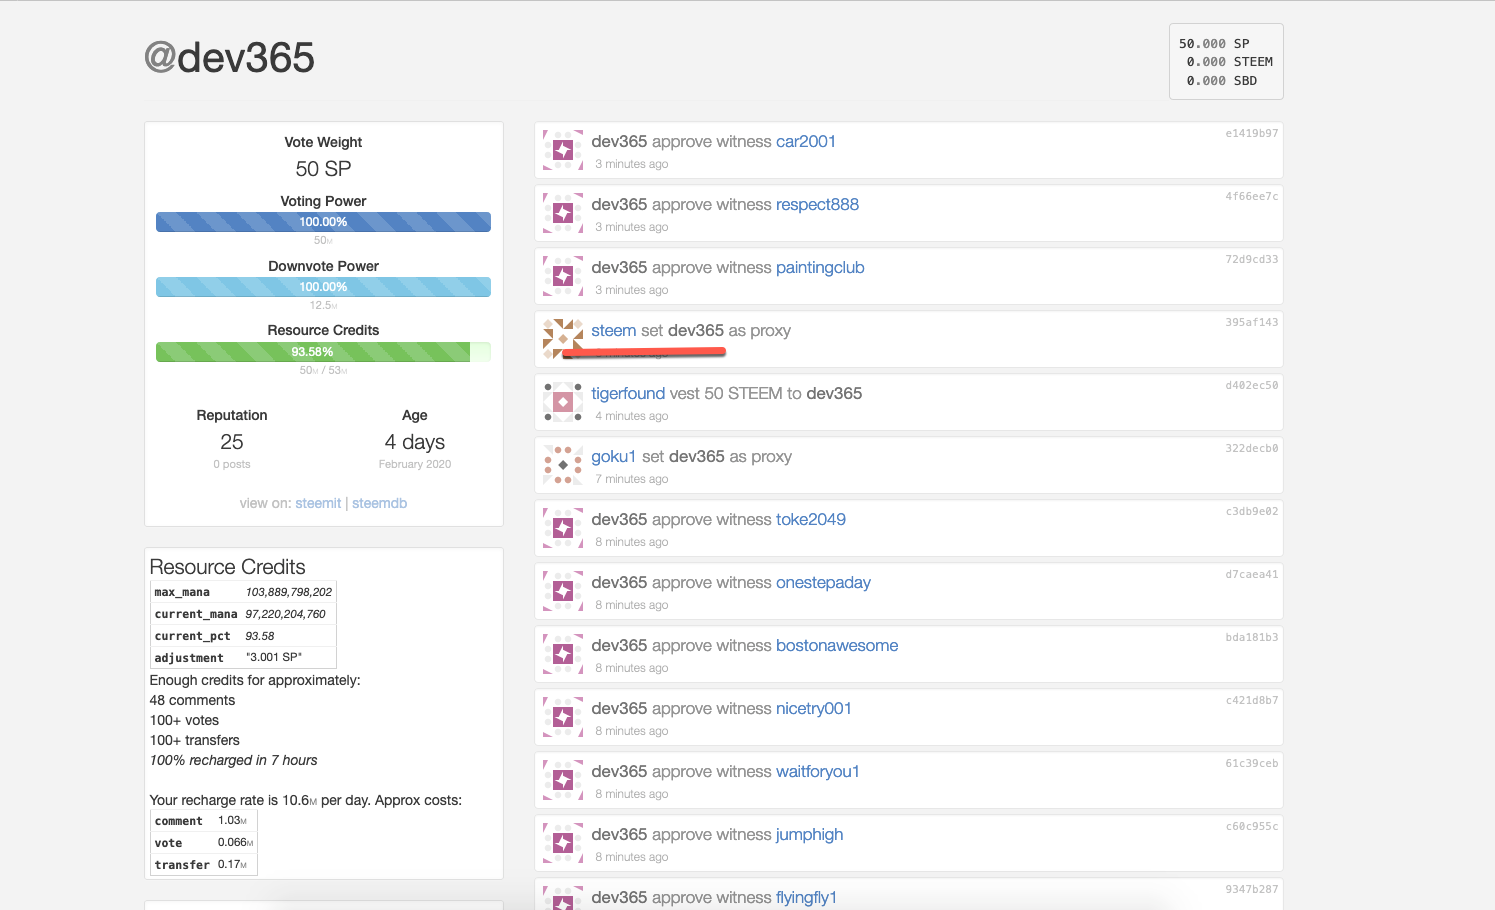This screenshot has height=910, width=1495.
Task: Open transaction hash e1419b97
Action: click(1251, 133)
